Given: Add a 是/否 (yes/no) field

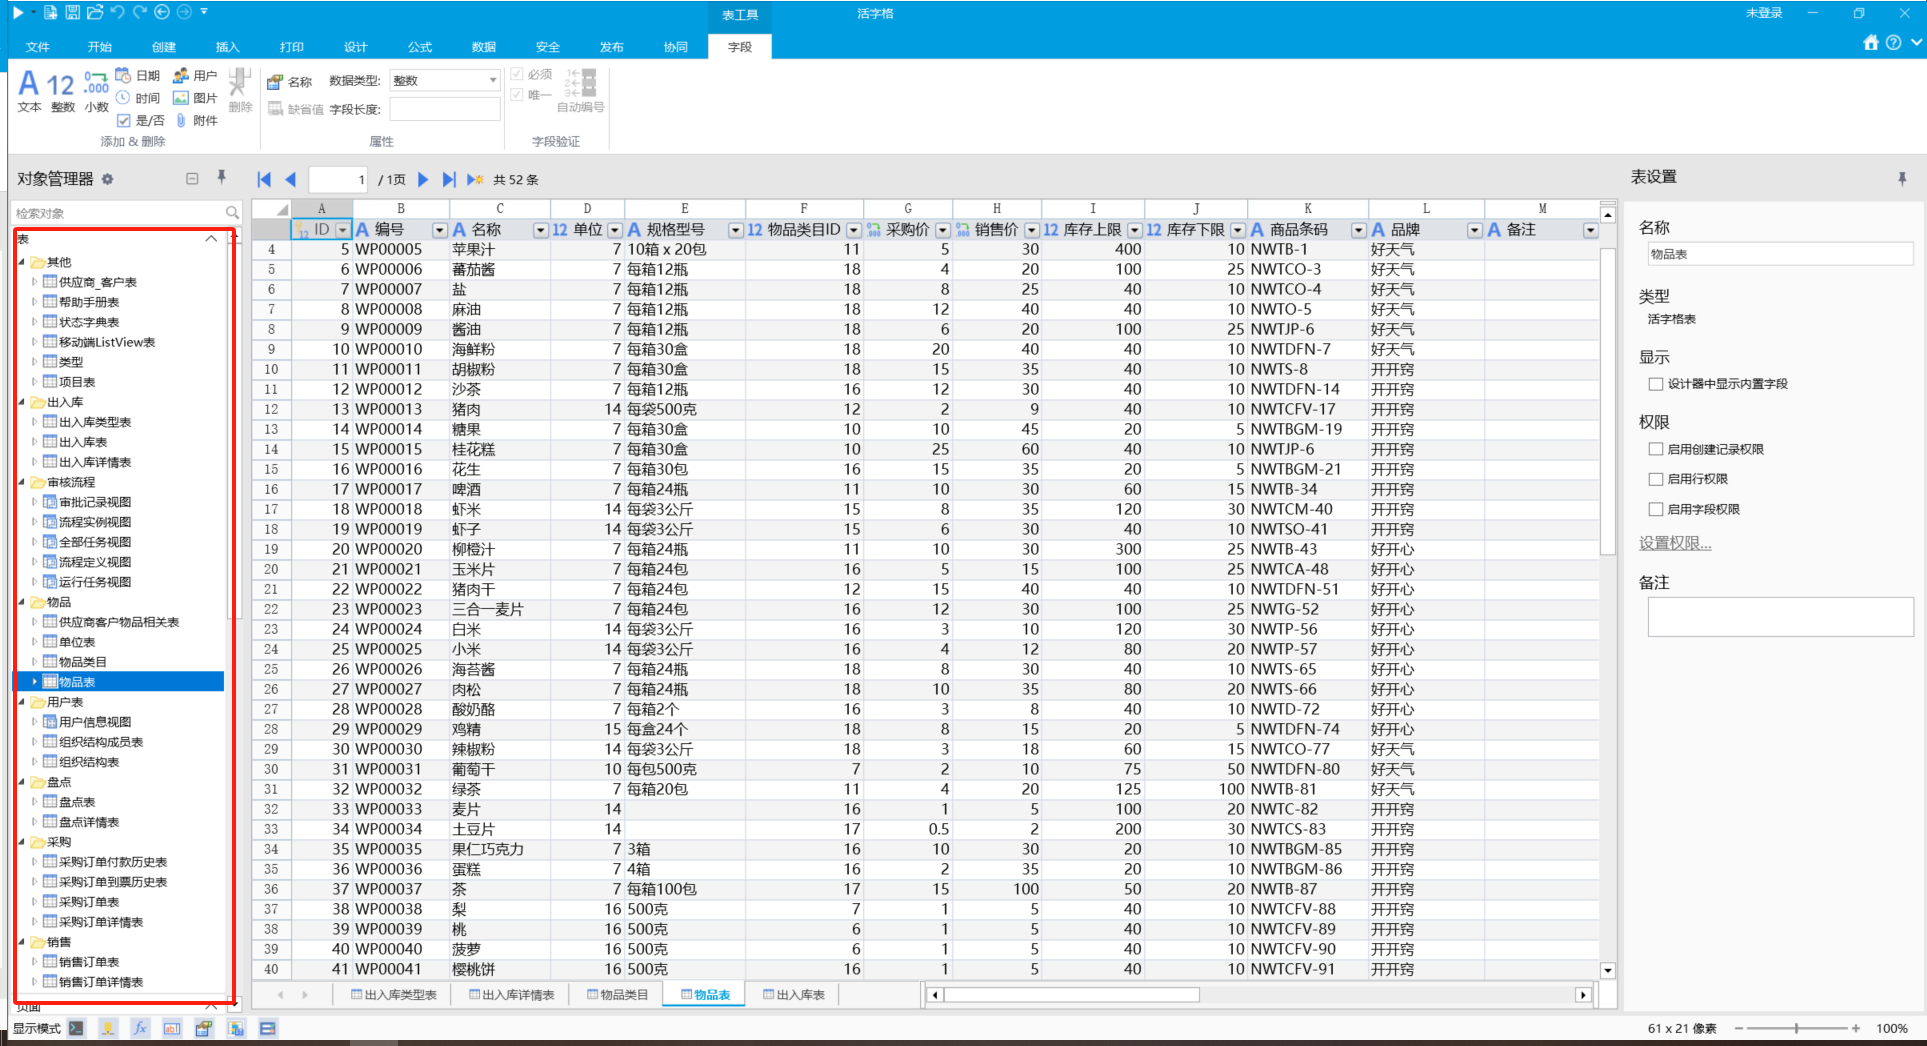Looking at the screenshot, I should [x=140, y=120].
